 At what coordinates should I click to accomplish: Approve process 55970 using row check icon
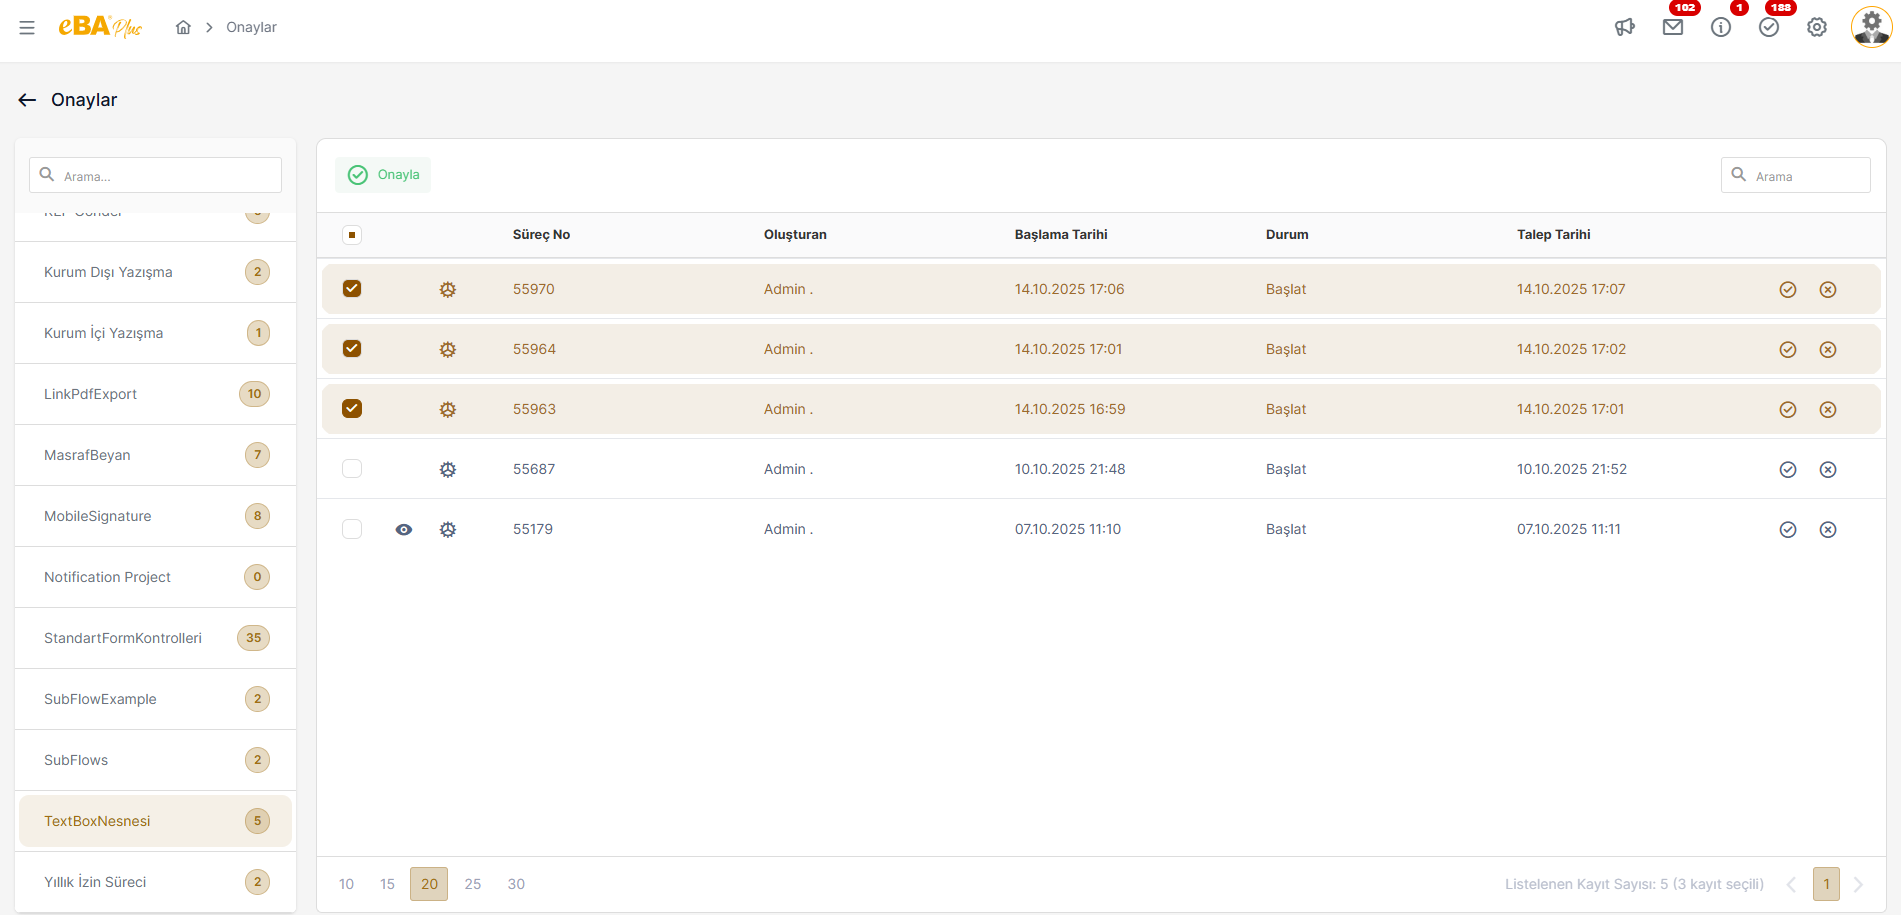tap(1788, 290)
